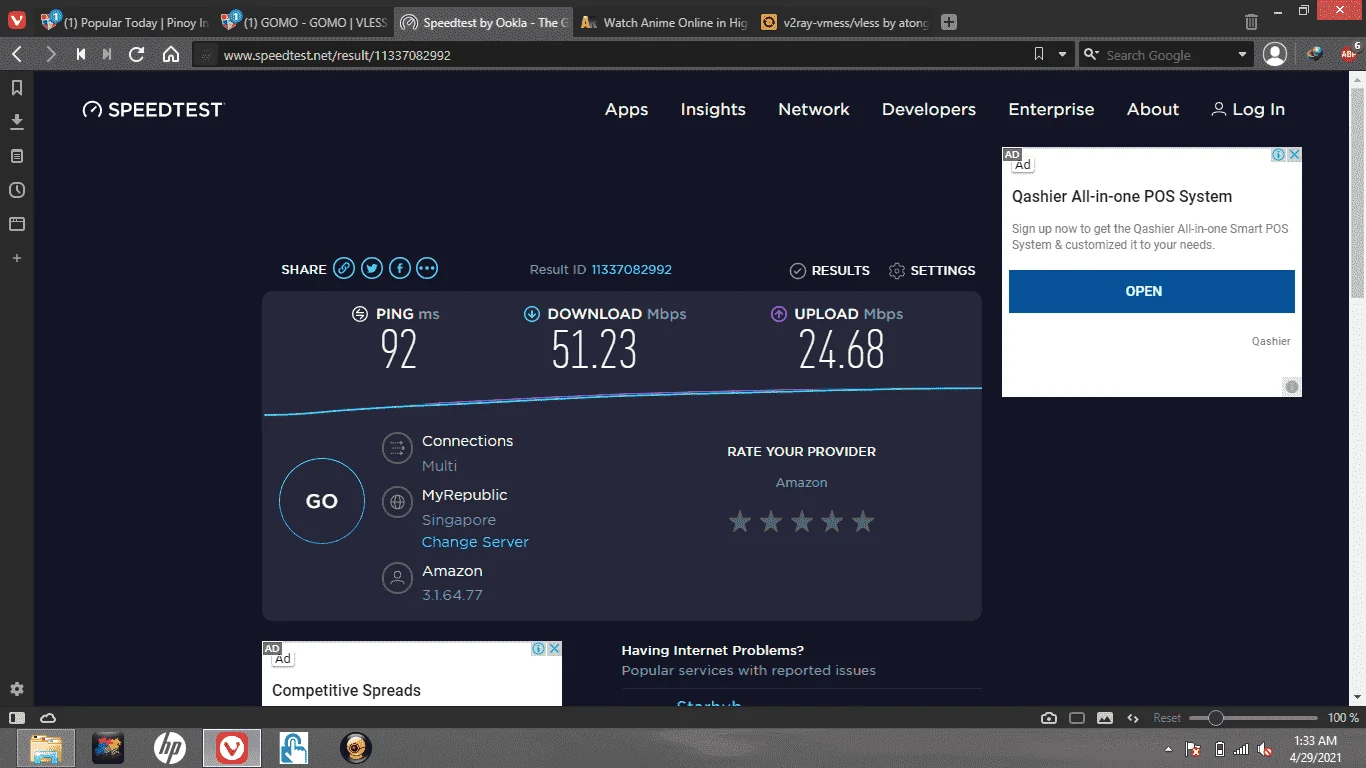Show hidden system tray icons

[1169, 748]
